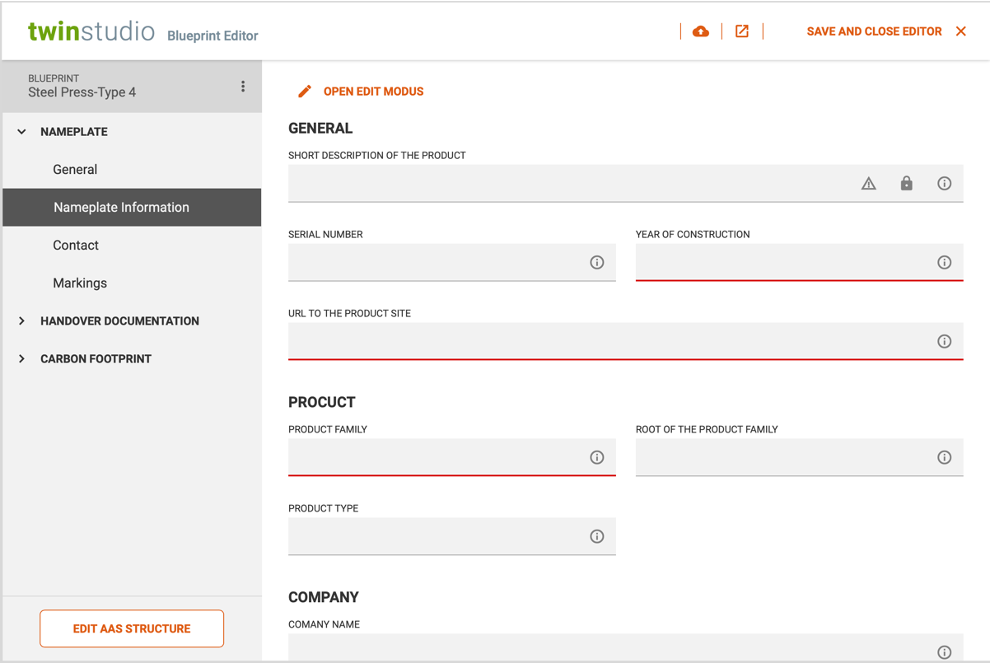Click the X icon beside Save and Close
The width and height of the screenshot is (990, 664).
(x=961, y=31)
